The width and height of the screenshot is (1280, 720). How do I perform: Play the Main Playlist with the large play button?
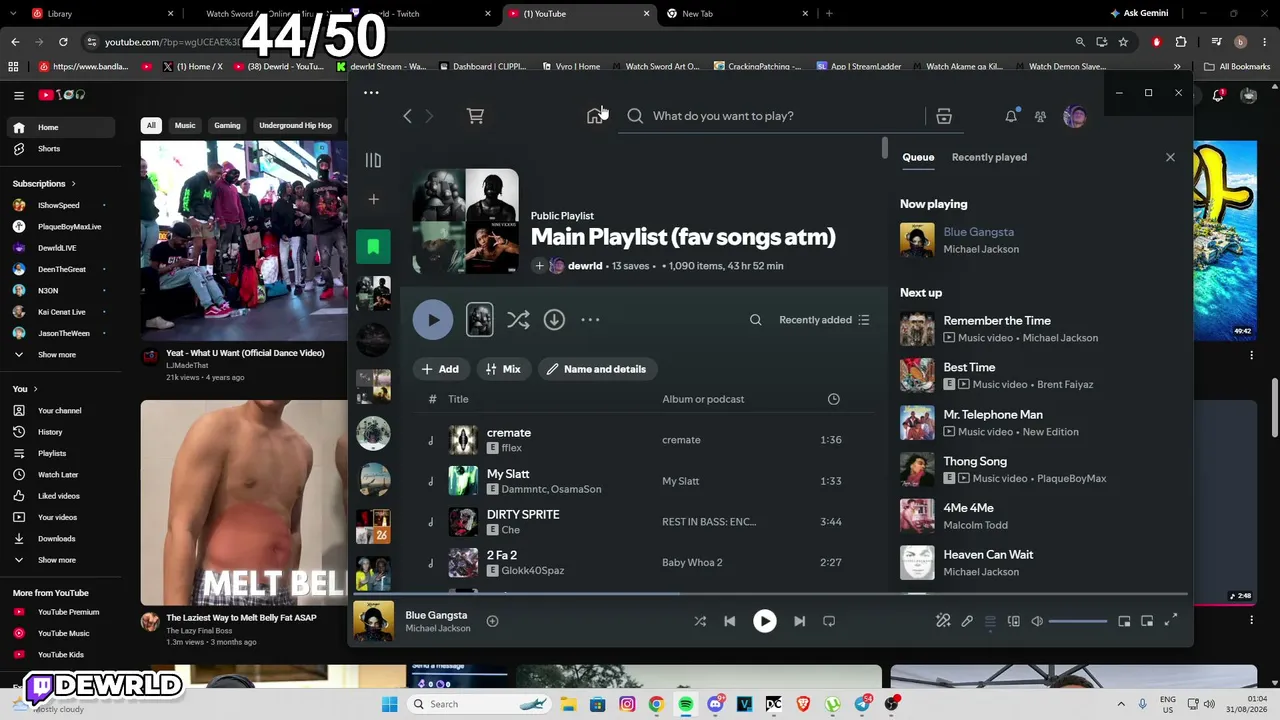(x=433, y=320)
